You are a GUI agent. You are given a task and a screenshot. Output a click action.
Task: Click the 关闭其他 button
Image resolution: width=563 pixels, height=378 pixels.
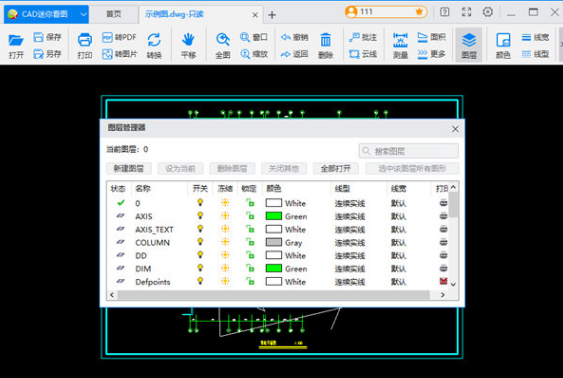284,168
